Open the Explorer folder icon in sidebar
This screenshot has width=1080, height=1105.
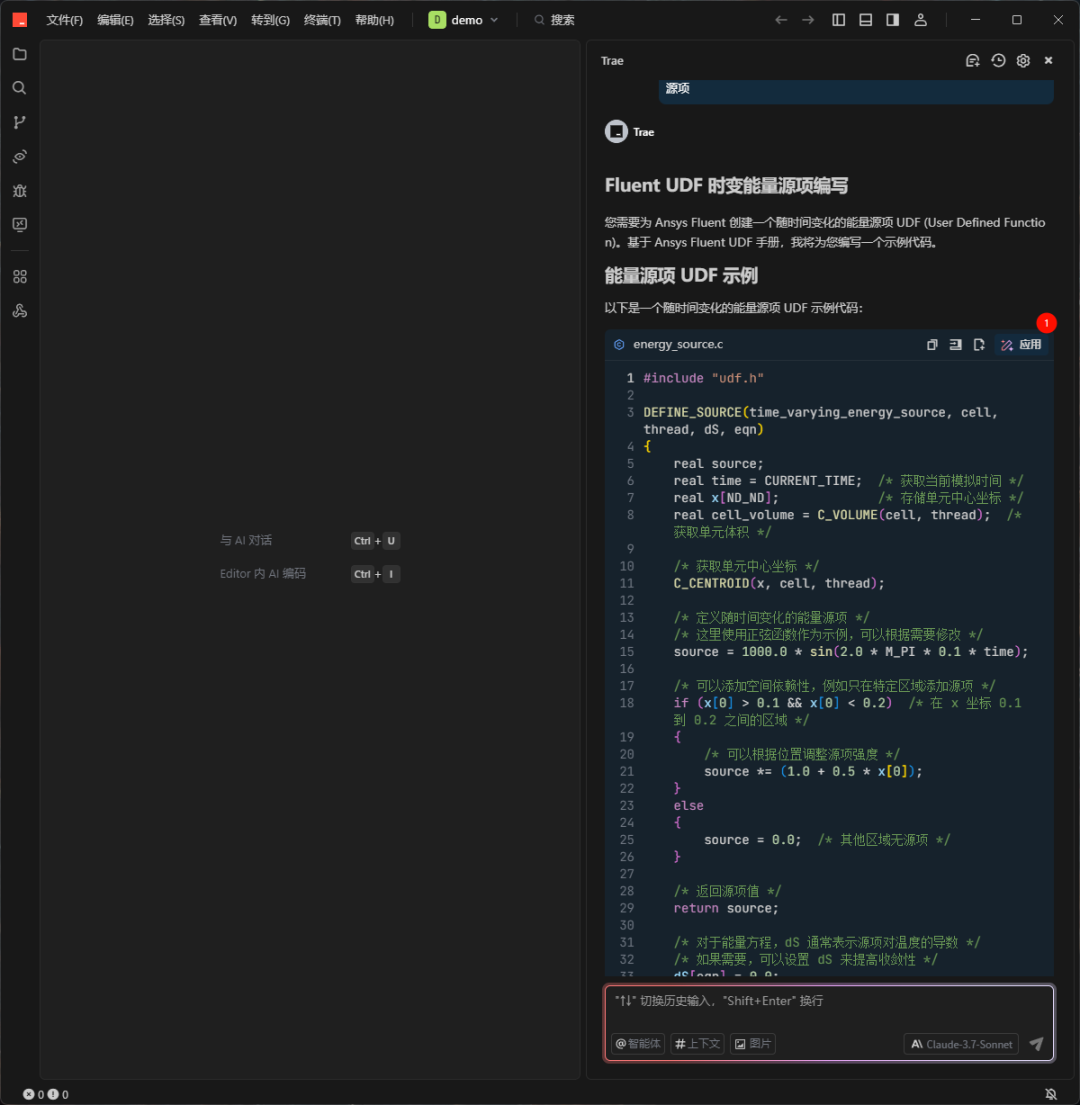point(19,54)
